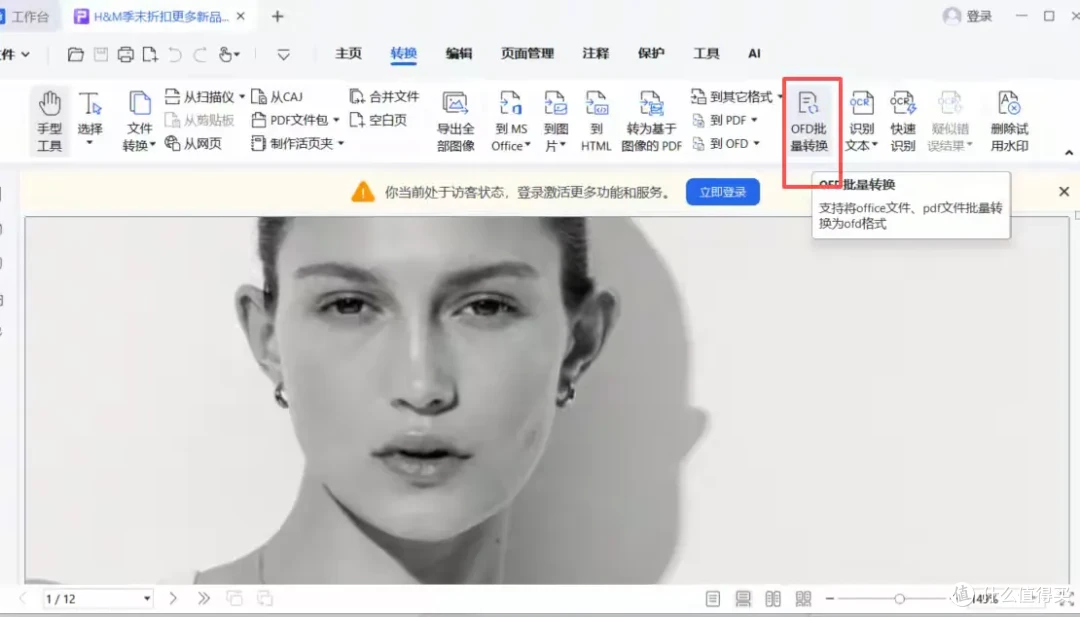Jump to last page double arrow

[x=204, y=598]
